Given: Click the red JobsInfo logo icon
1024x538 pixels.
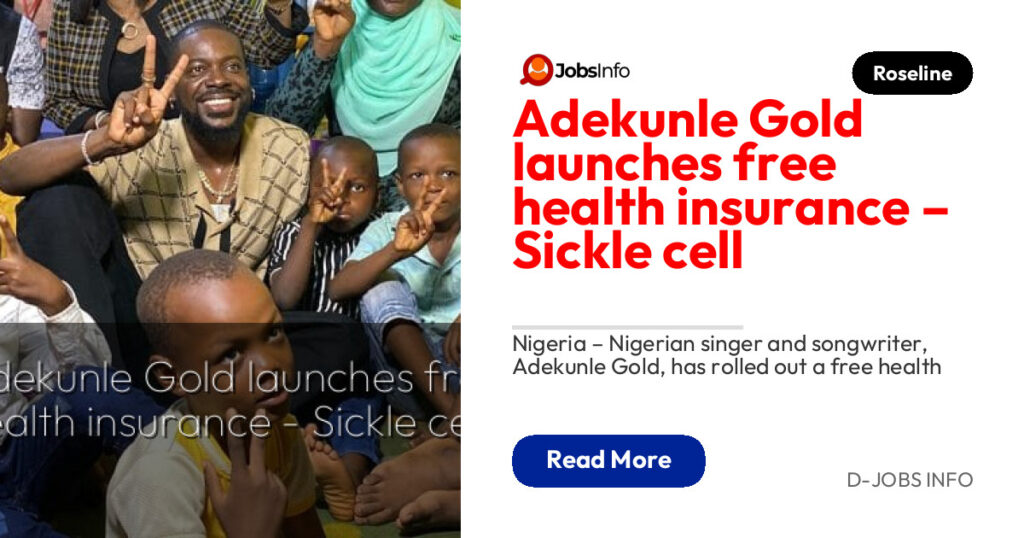Looking at the screenshot, I should point(537,70).
